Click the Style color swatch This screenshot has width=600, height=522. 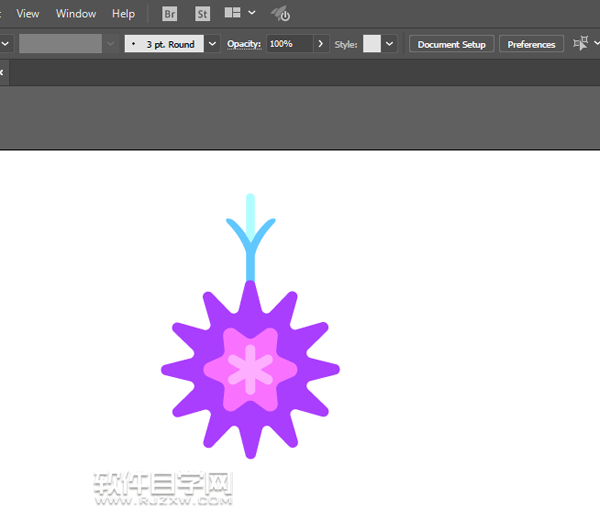372,44
